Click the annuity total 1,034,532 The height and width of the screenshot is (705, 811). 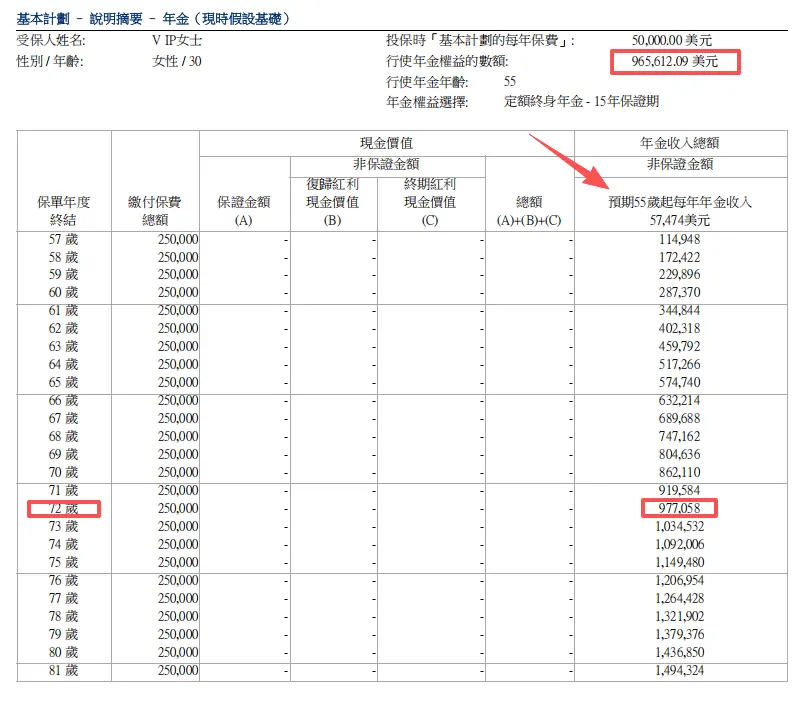tap(680, 527)
